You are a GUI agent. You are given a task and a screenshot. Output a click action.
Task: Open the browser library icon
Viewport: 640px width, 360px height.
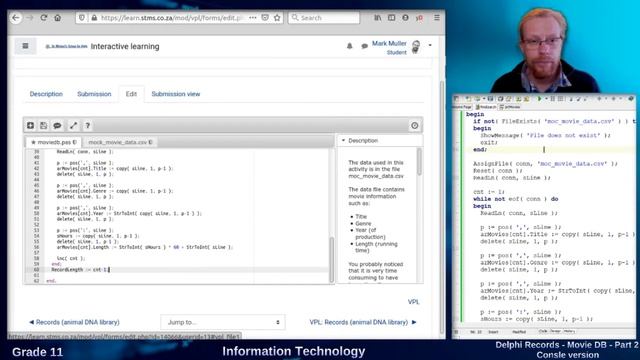(x=378, y=18)
